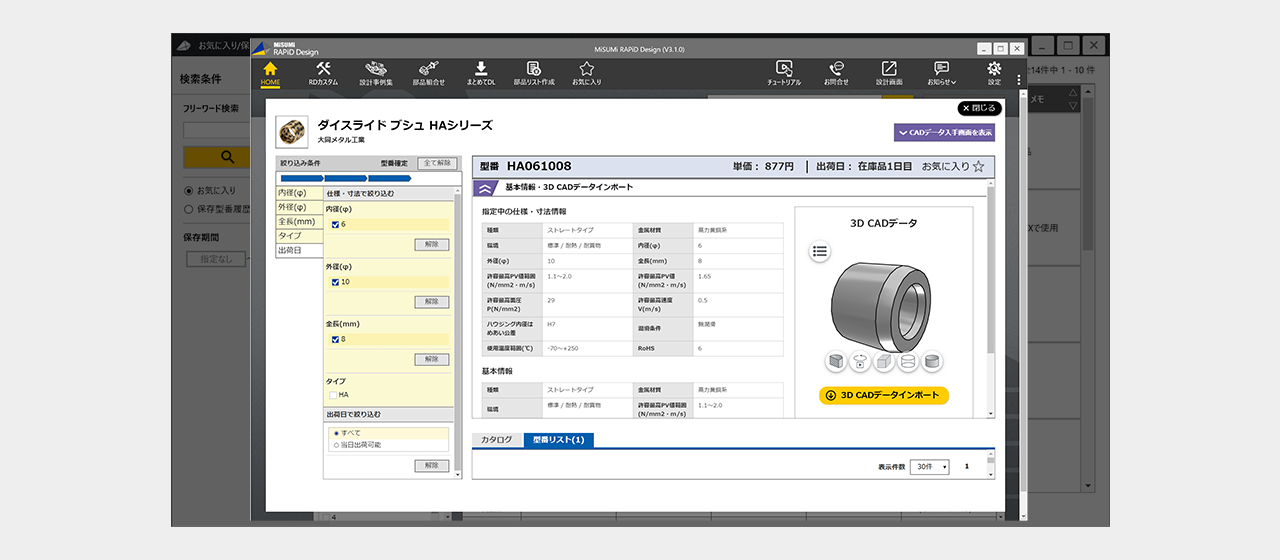Open the 表示件数 30件 dropdown

click(929, 467)
